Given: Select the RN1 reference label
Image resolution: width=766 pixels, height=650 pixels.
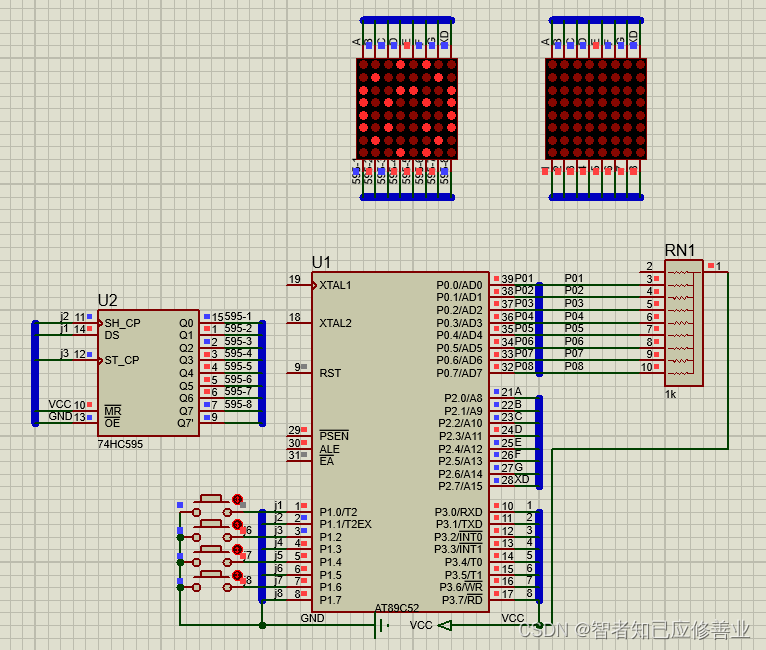Looking at the screenshot, I should pyautogui.click(x=680, y=251).
